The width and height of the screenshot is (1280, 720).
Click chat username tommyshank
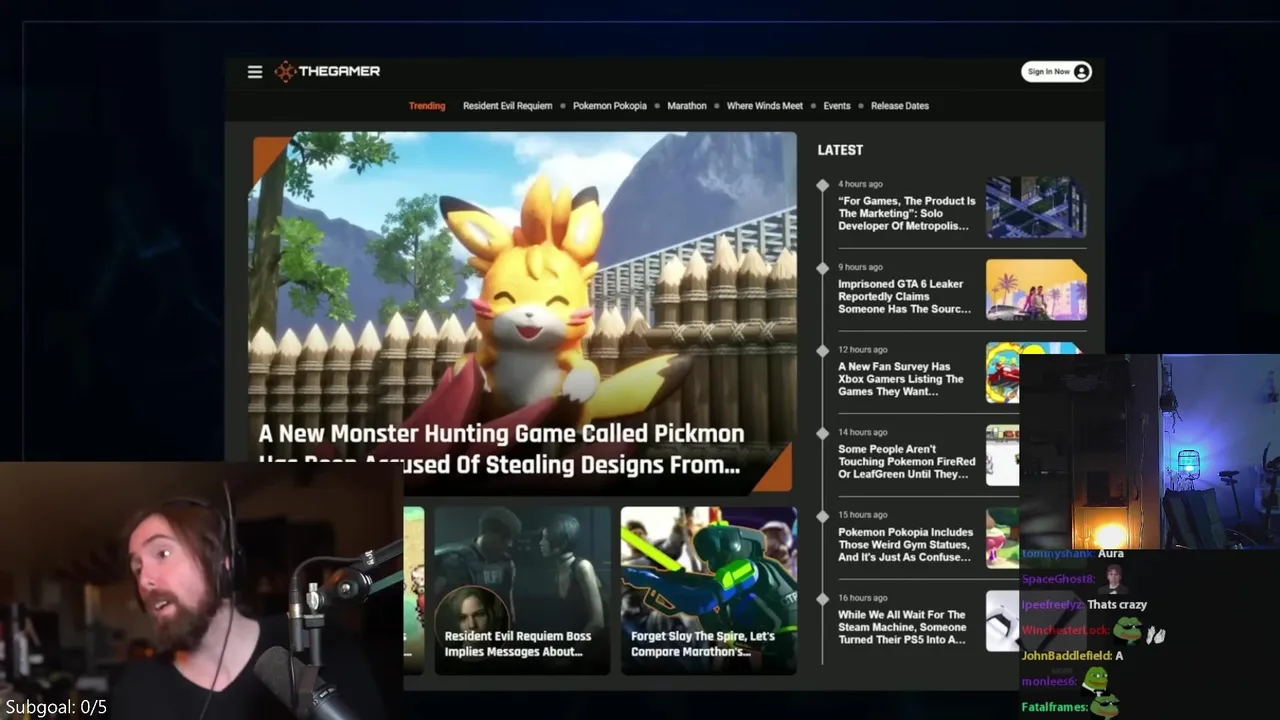point(1057,554)
